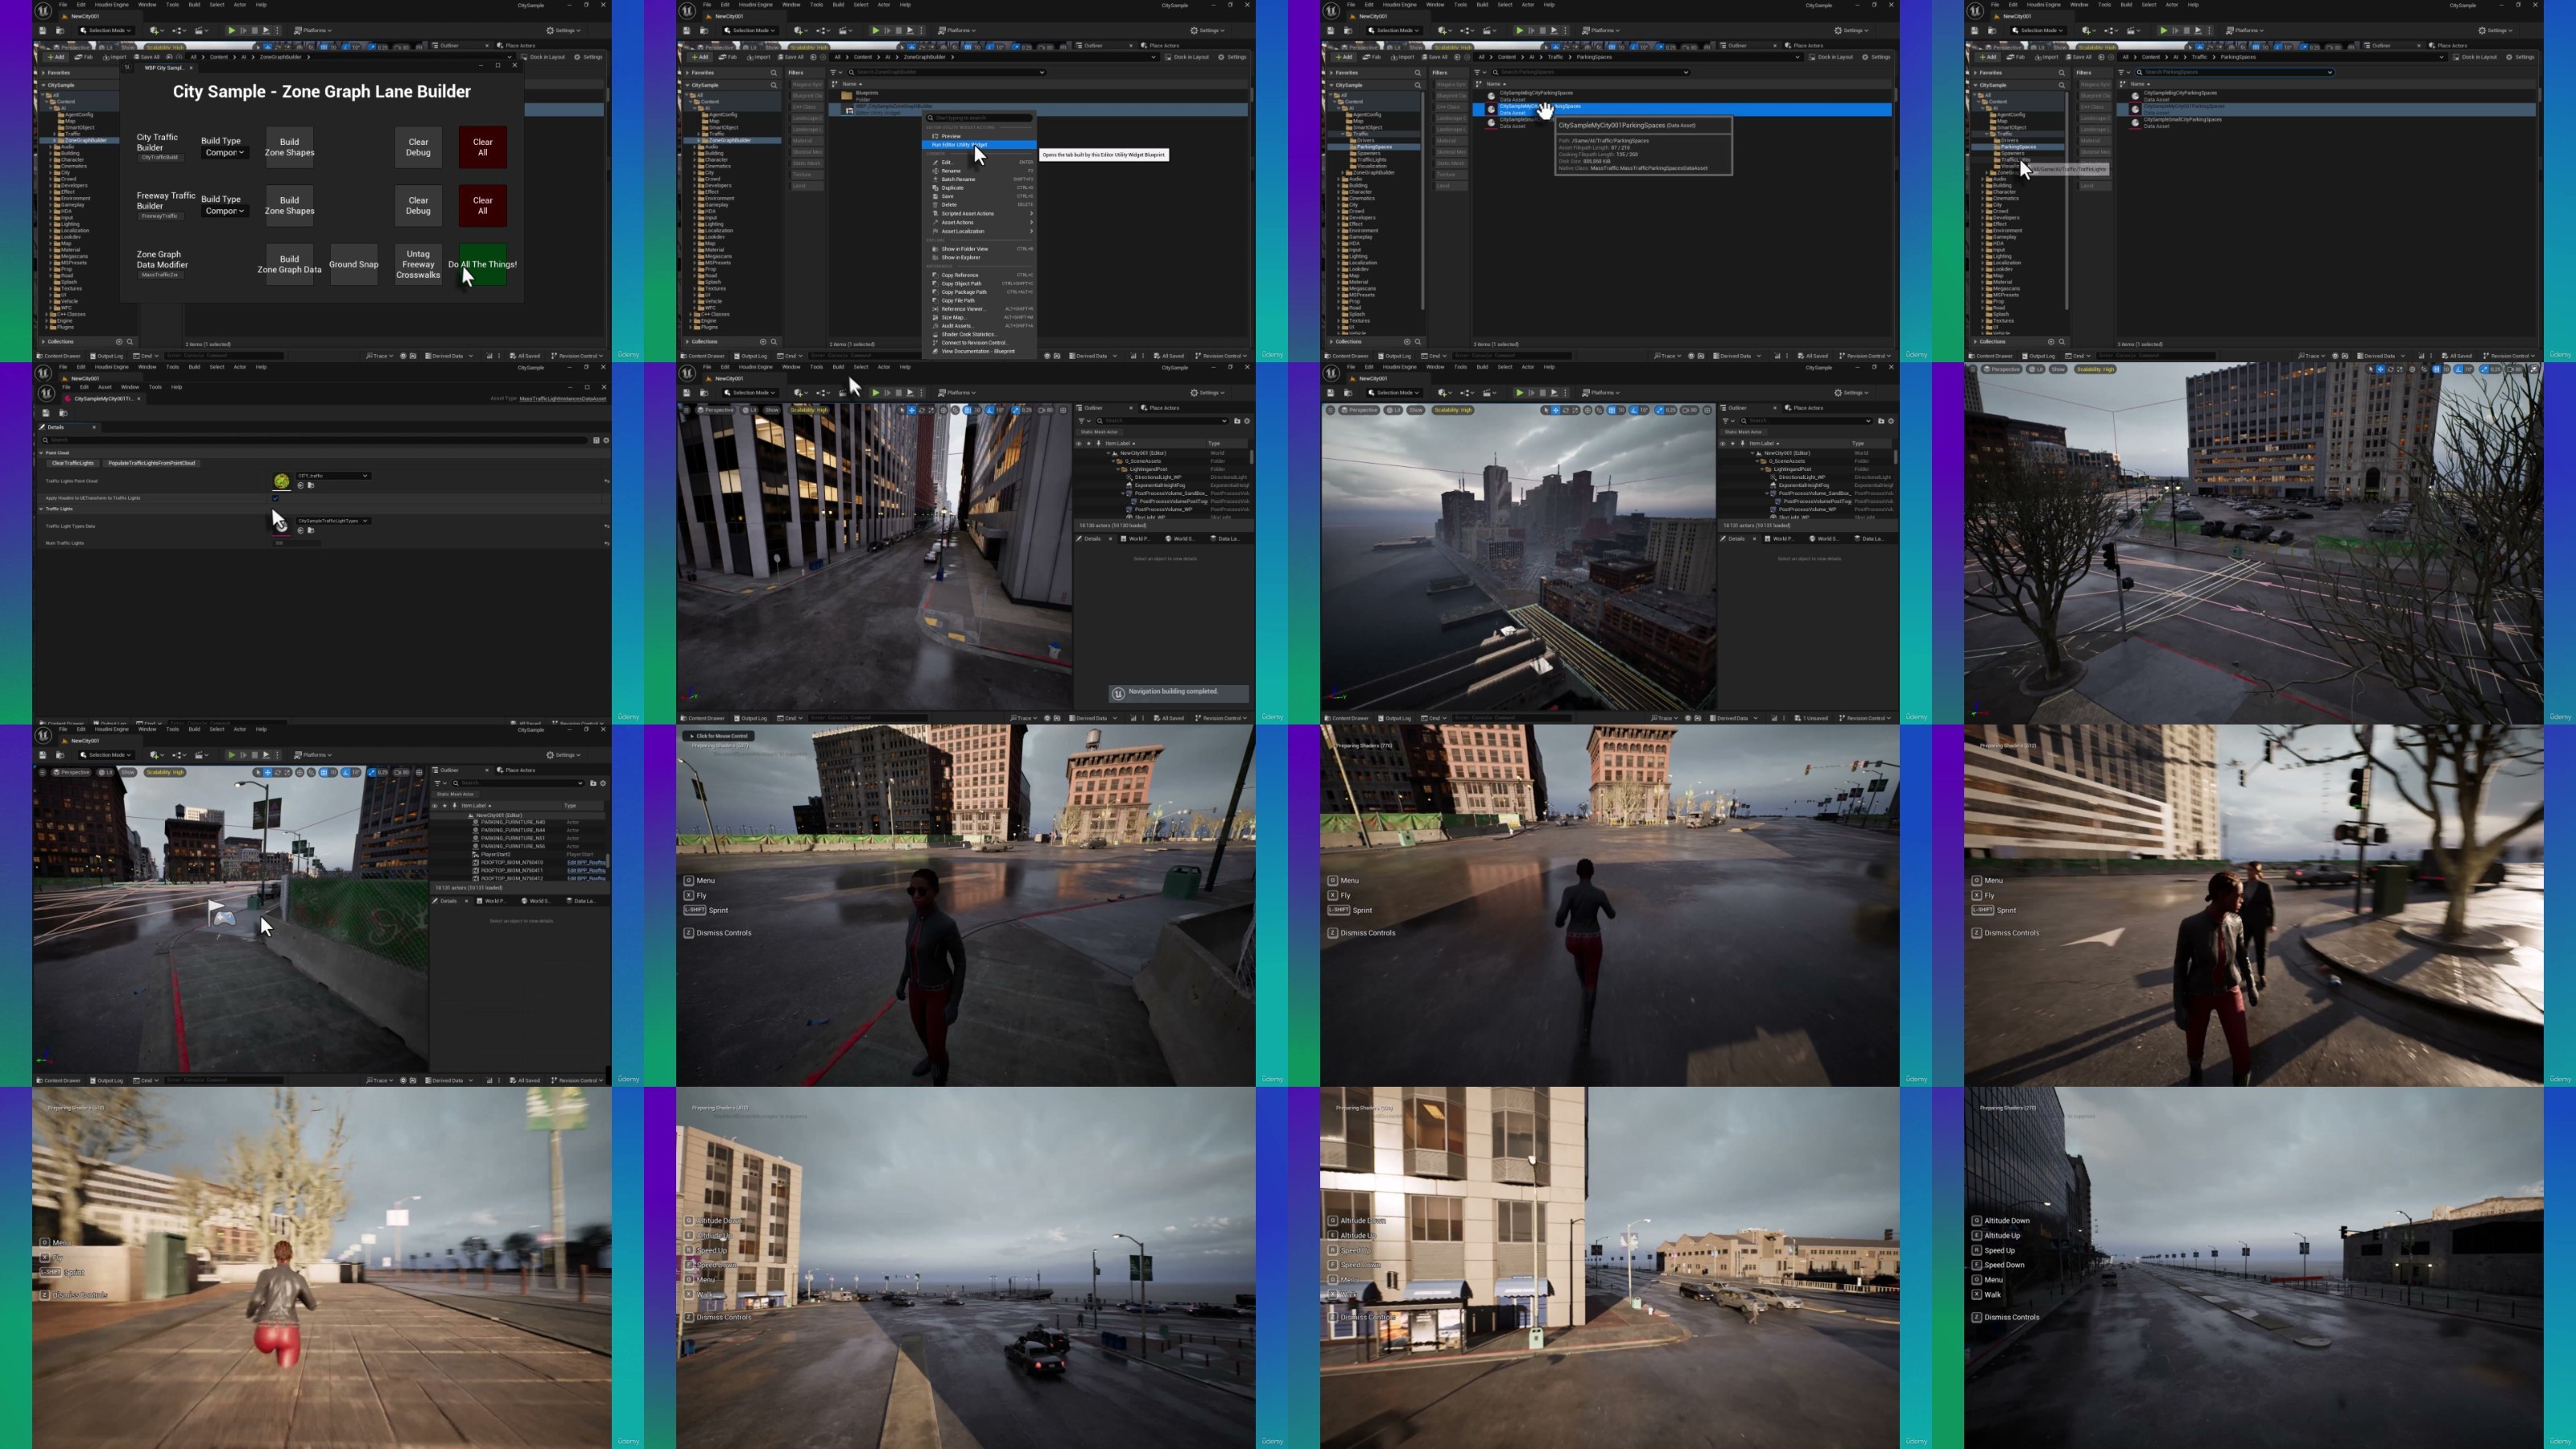Open Build Type dropdown for Freeway Traffic Builder

[224, 211]
